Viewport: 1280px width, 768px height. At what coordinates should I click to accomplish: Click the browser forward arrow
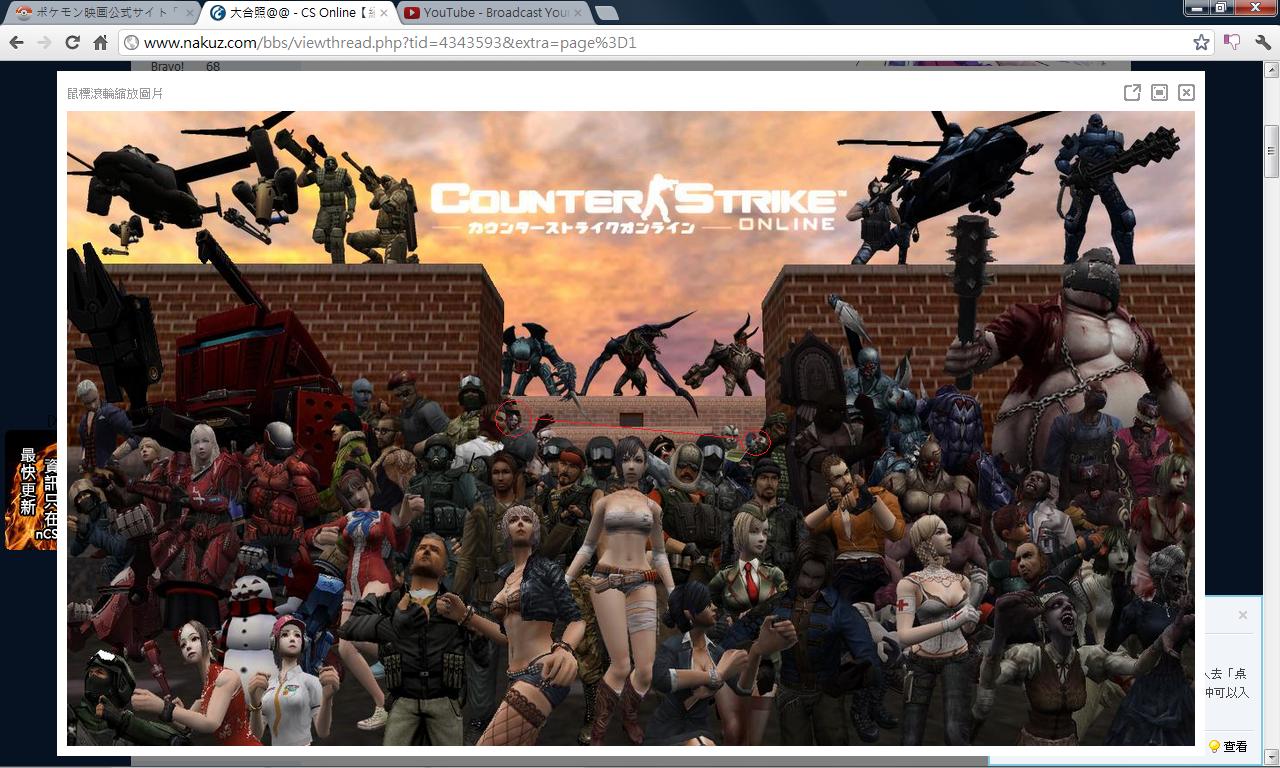[44, 42]
